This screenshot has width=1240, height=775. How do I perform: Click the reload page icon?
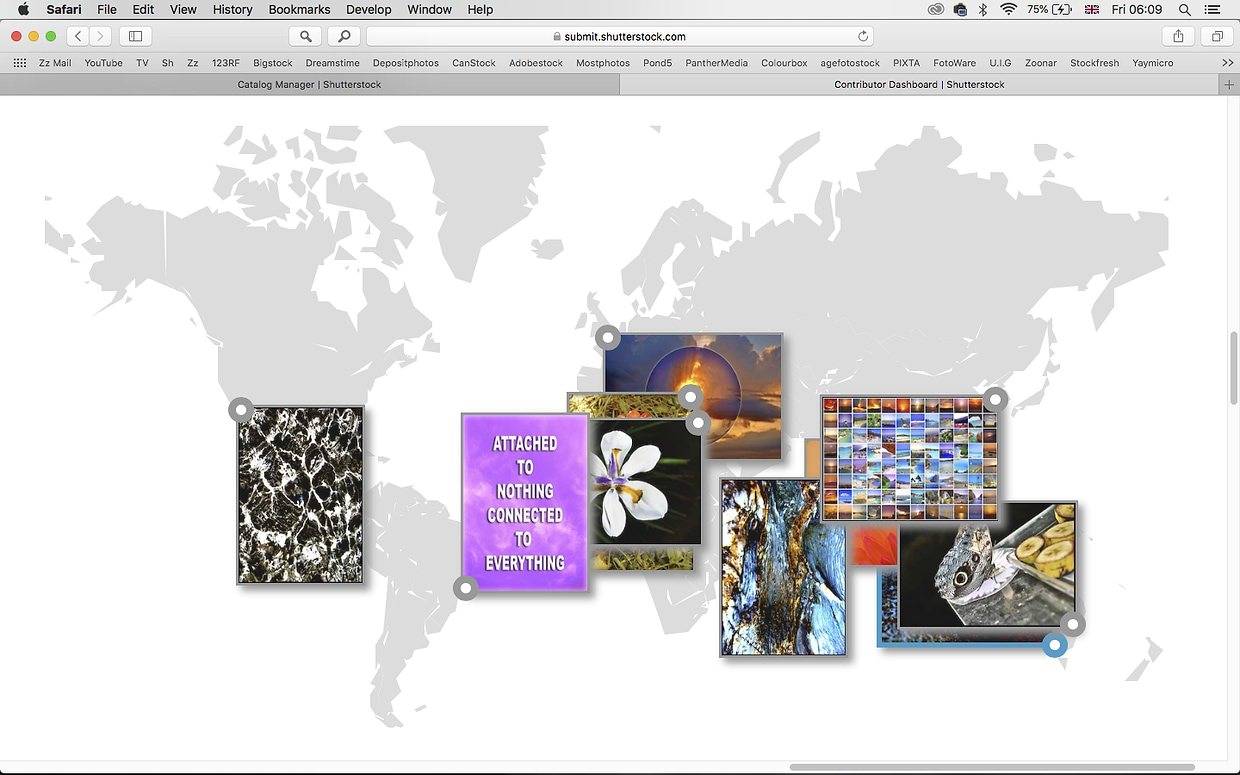tap(863, 36)
